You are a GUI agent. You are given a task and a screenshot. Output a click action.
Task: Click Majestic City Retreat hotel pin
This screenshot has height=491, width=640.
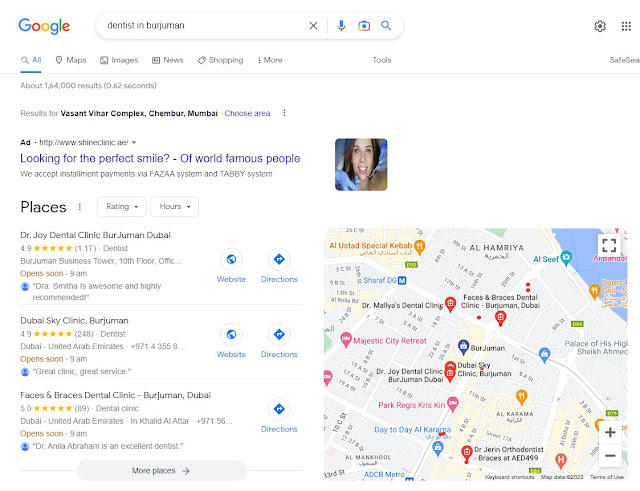tap(346, 340)
